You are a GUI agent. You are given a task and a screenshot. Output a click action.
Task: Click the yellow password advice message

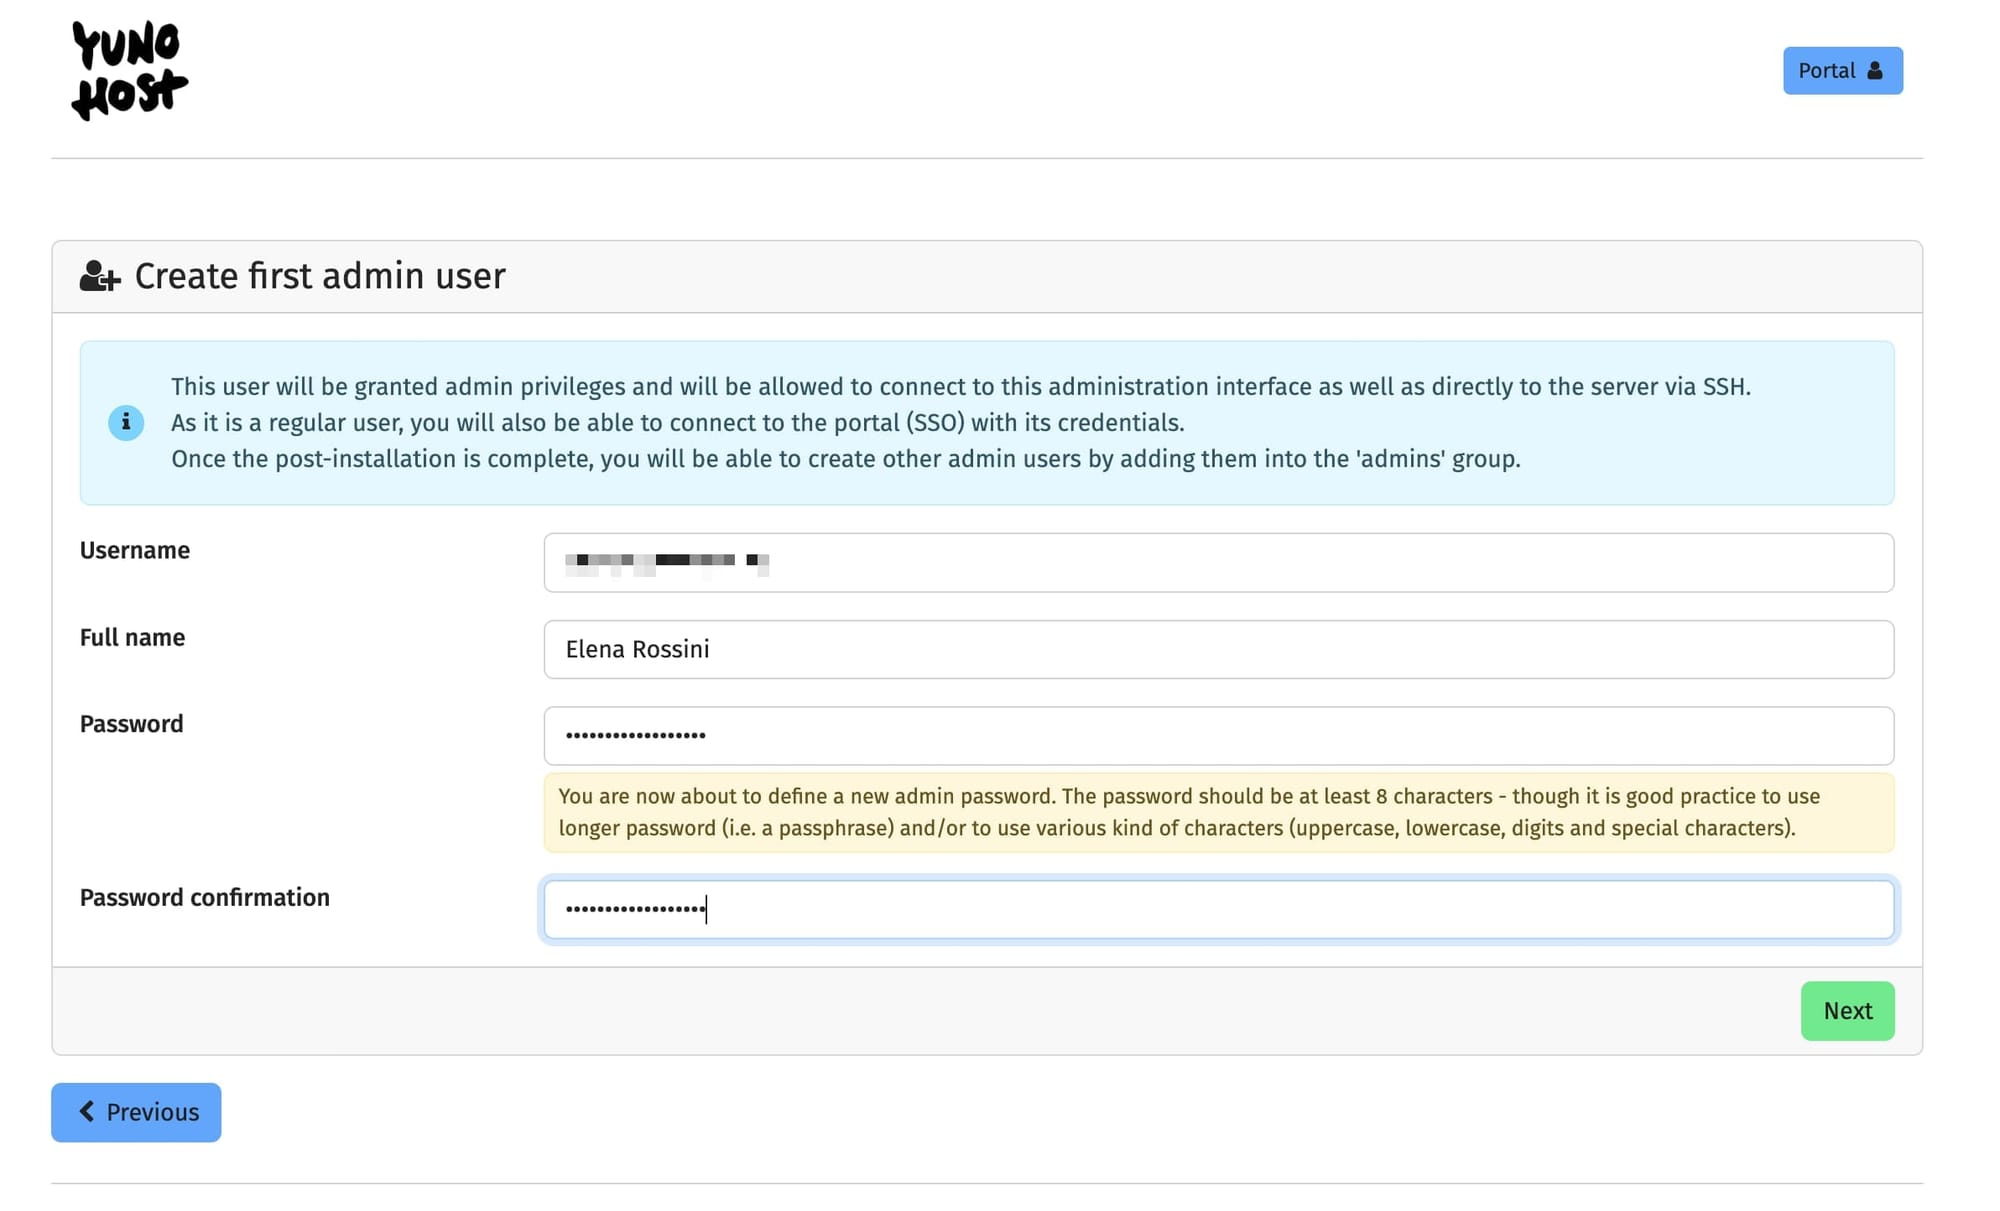click(1218, 812)
